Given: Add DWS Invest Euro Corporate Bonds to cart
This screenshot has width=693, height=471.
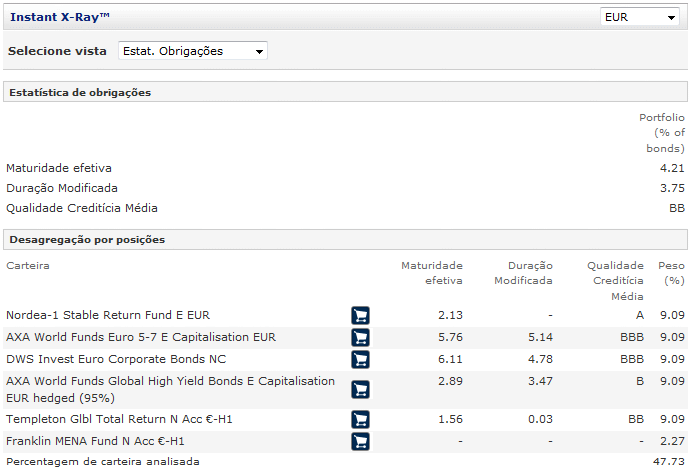Looking at the screenshot, I should pos(360,360).
